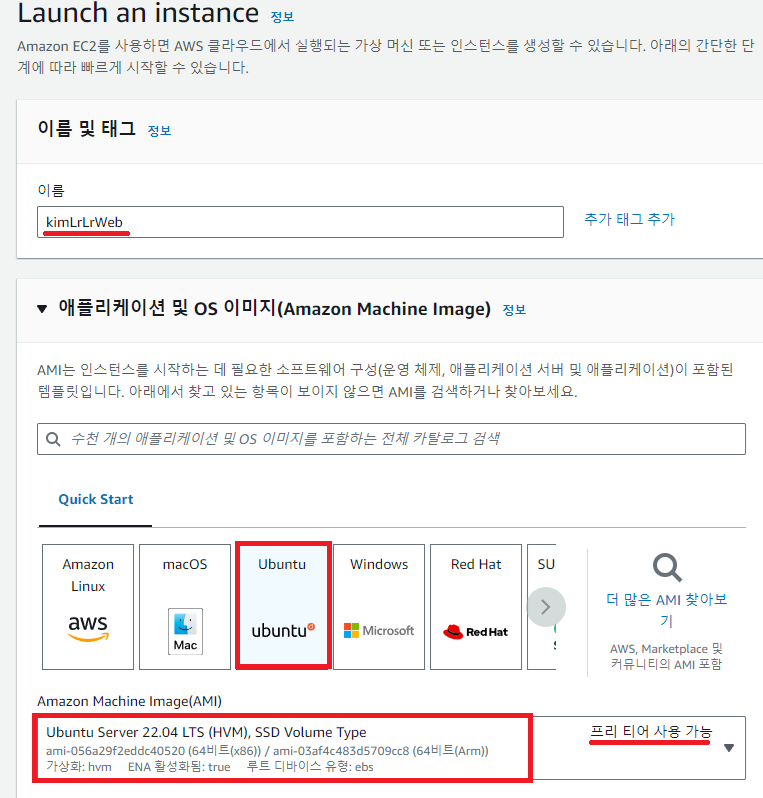Click the AMI catalog search field
The height and width of the screenshot is (798, 763).
(x=391, y=439)
